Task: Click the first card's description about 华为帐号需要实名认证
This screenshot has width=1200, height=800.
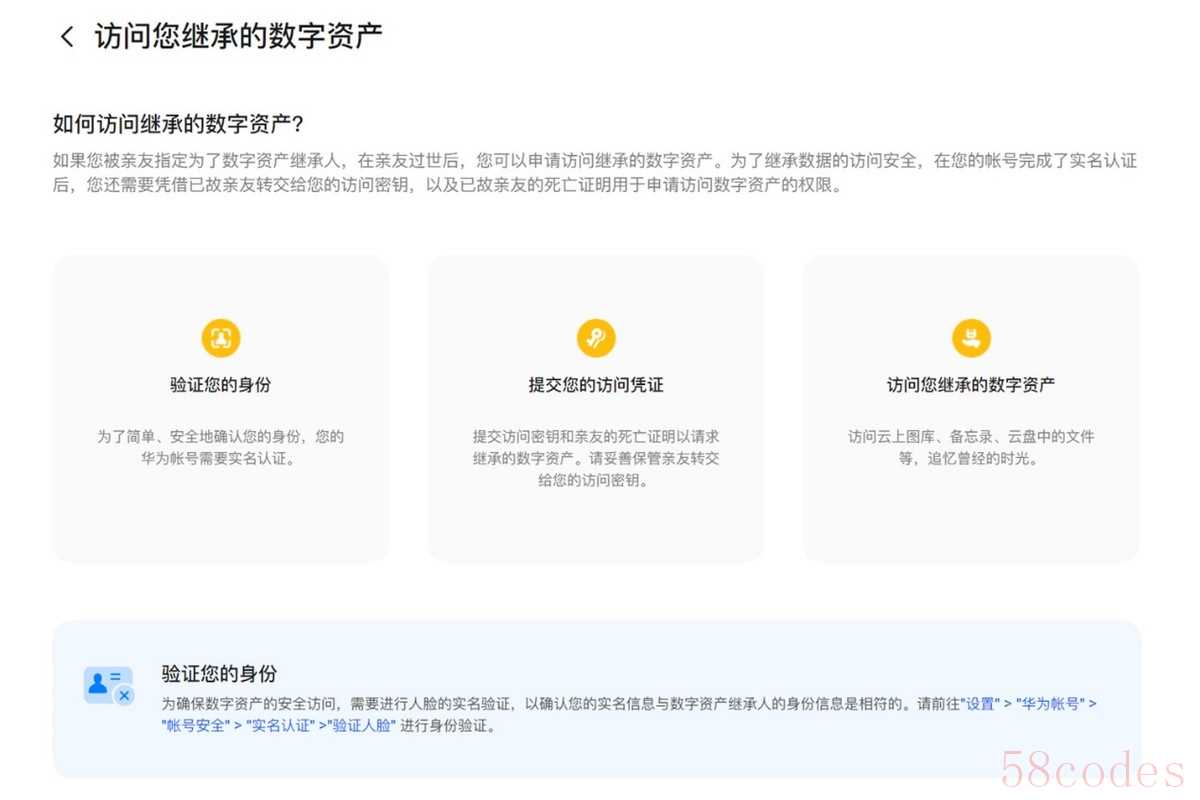Action: pos(220,448)
